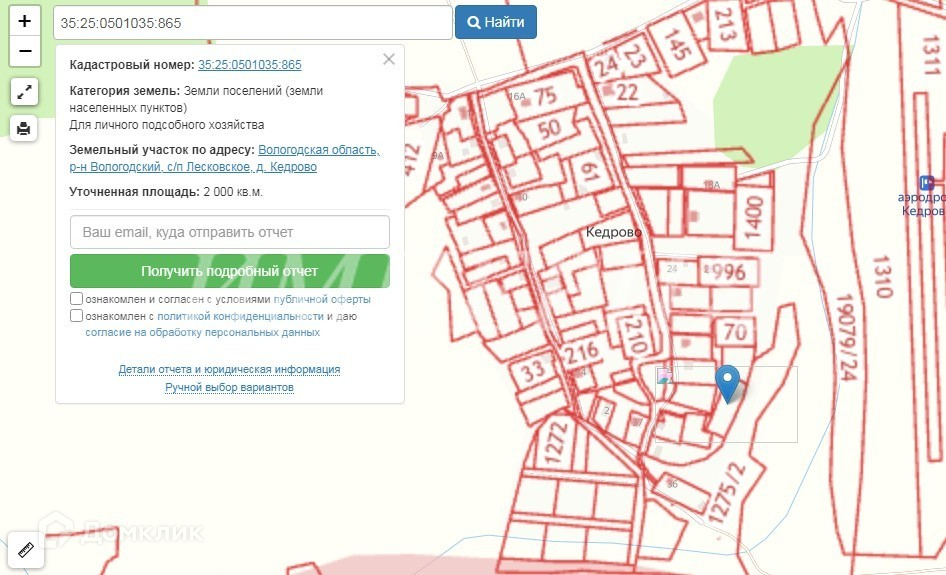Screen dimensions: 946x575
Task: Click the email input for report
Action: [x=229, y=232]
